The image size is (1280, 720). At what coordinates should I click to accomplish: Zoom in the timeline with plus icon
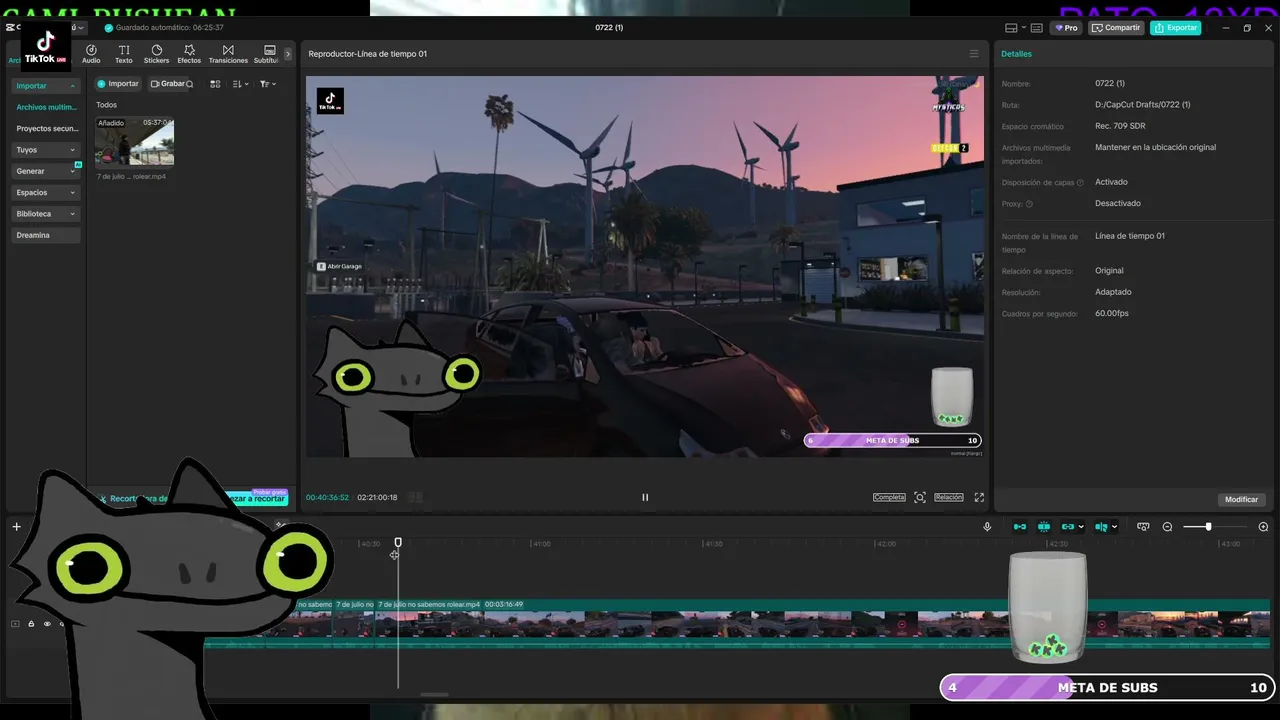click(1263, 527)
